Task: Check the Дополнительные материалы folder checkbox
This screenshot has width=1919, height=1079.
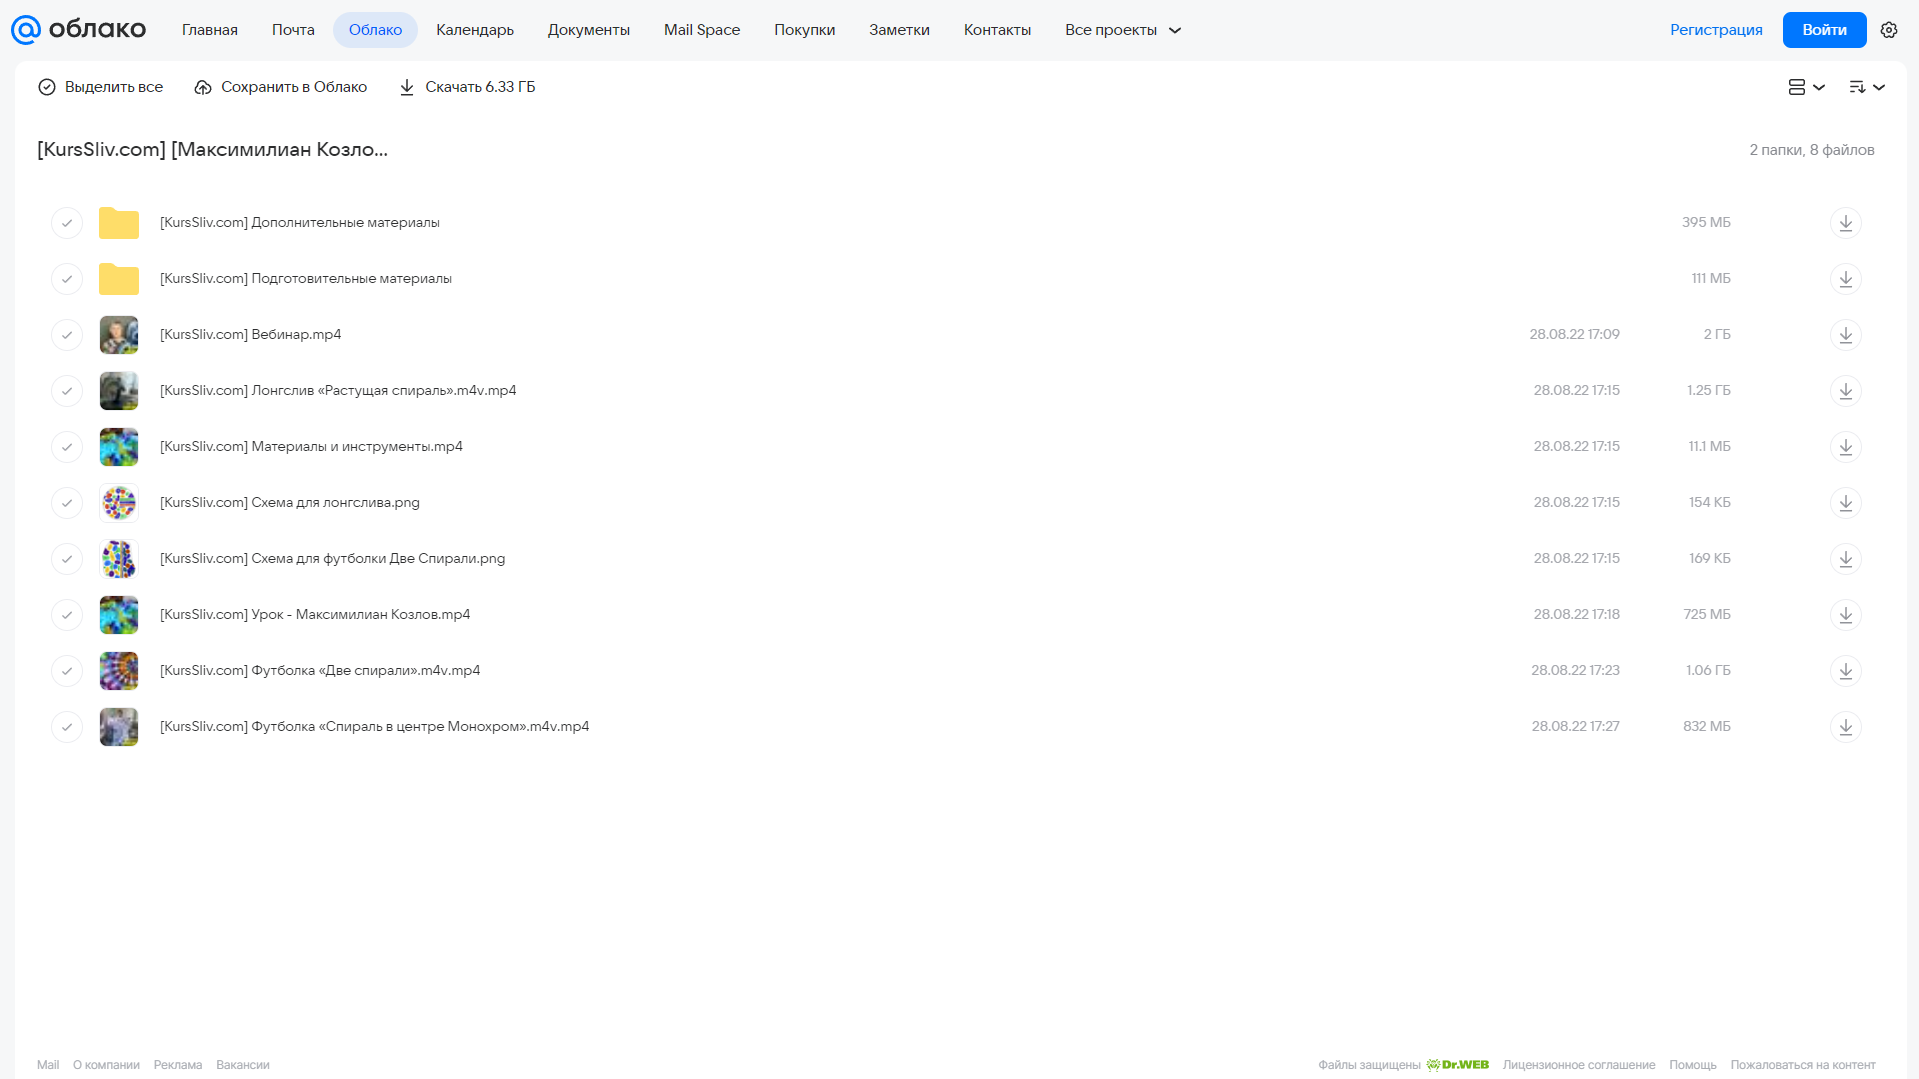Action: (67, 223)
